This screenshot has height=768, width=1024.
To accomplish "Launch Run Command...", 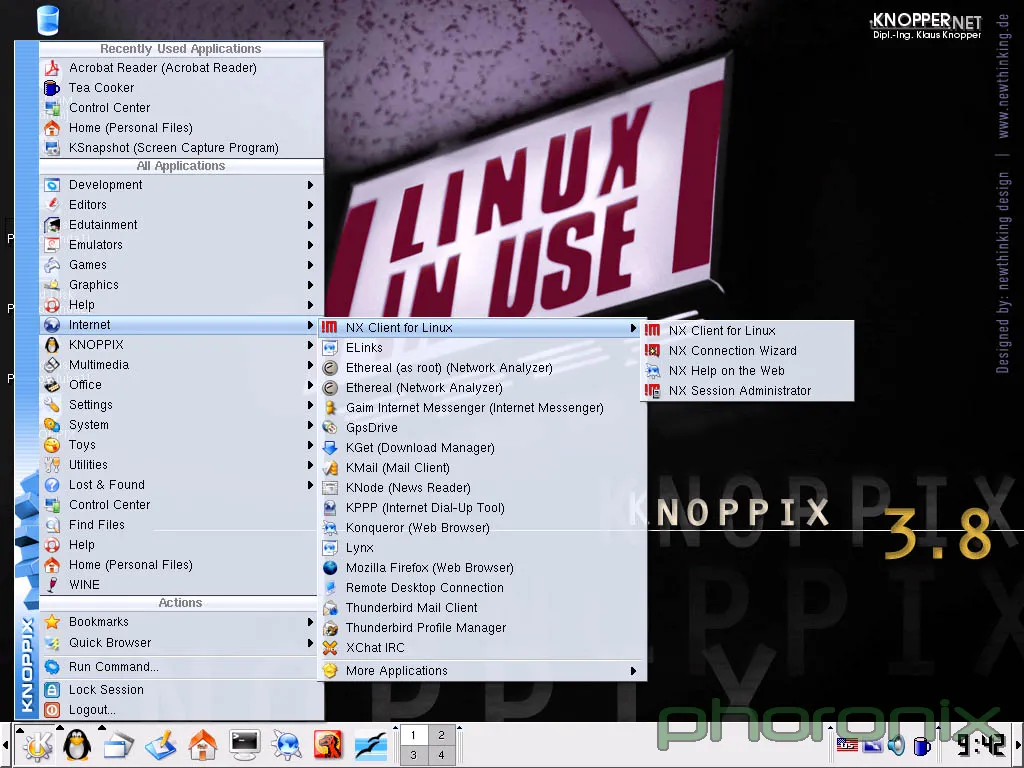I will click(x=181, y=667).
